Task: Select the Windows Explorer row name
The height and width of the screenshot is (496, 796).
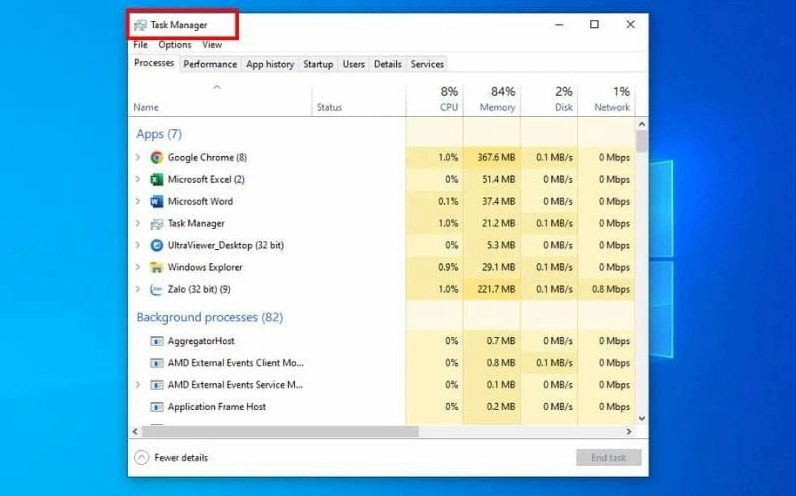Action: point(205,267)
